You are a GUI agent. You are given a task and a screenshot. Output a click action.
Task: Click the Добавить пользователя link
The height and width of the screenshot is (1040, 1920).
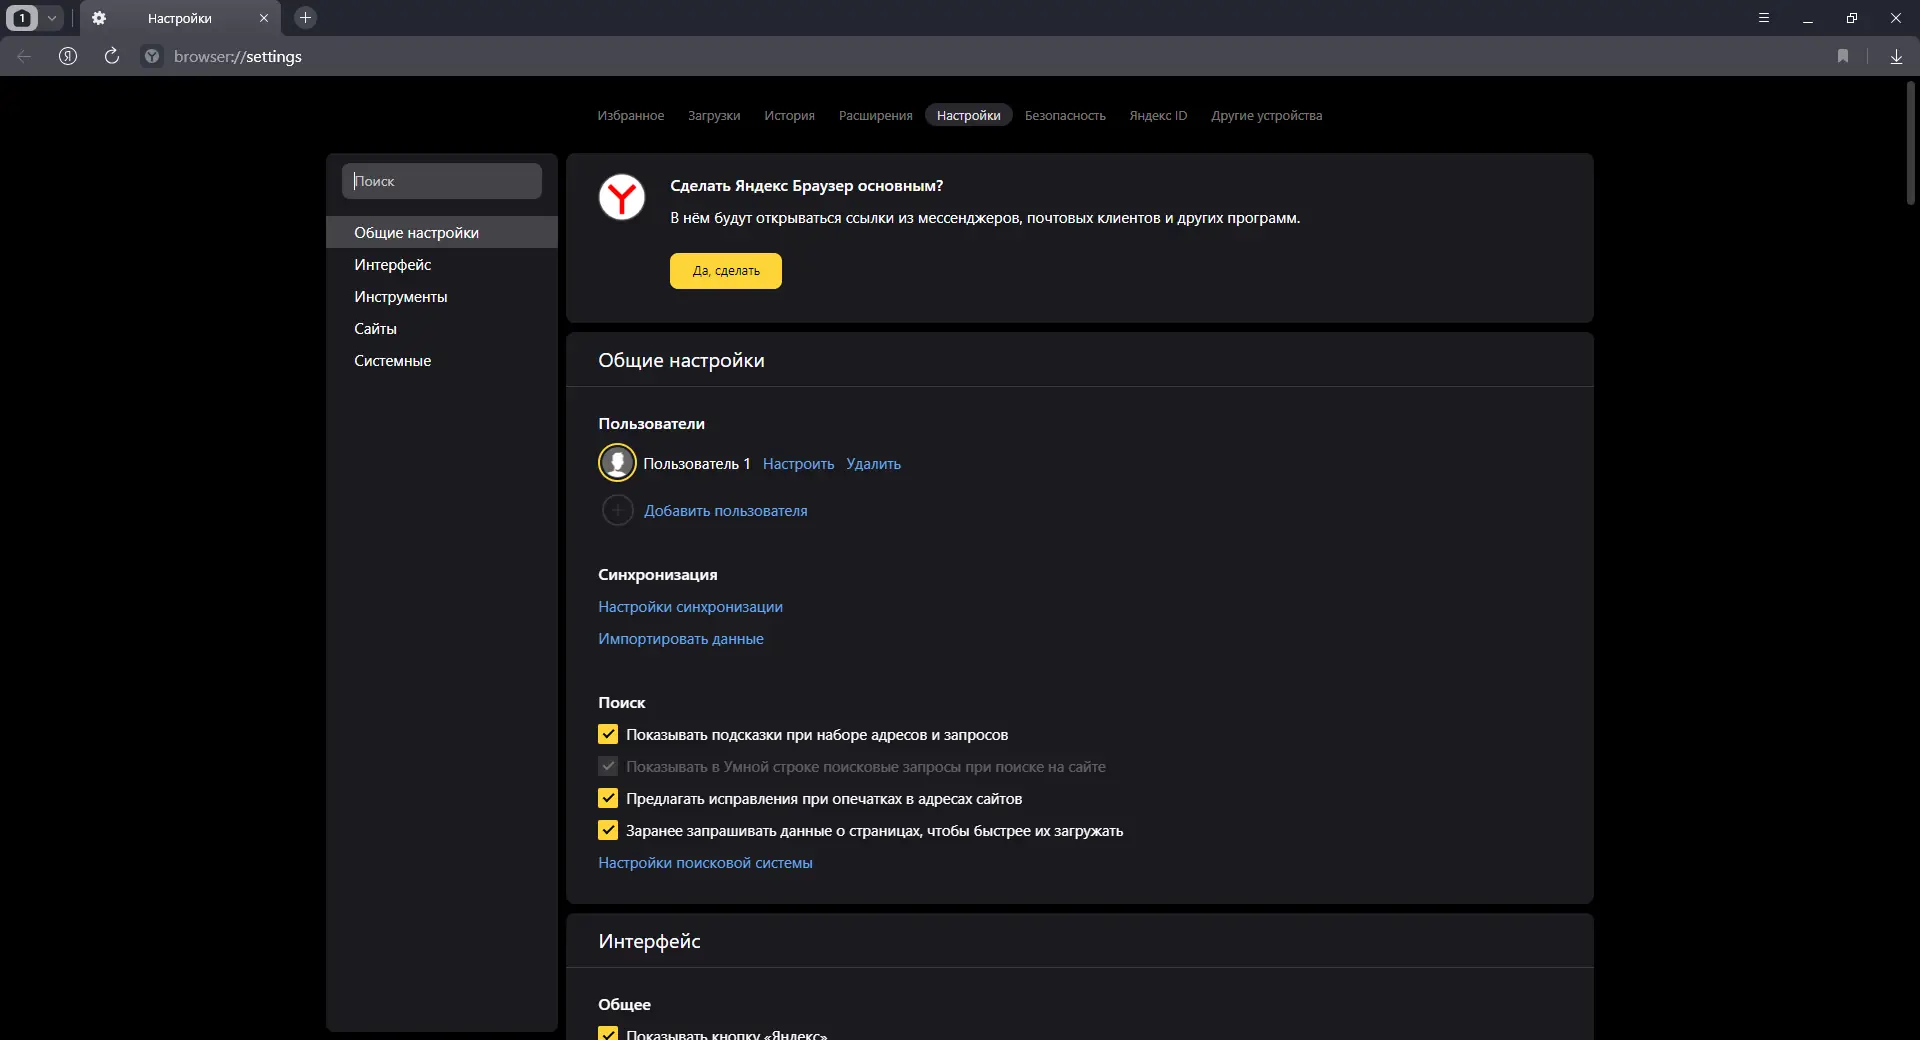(726, 510)
